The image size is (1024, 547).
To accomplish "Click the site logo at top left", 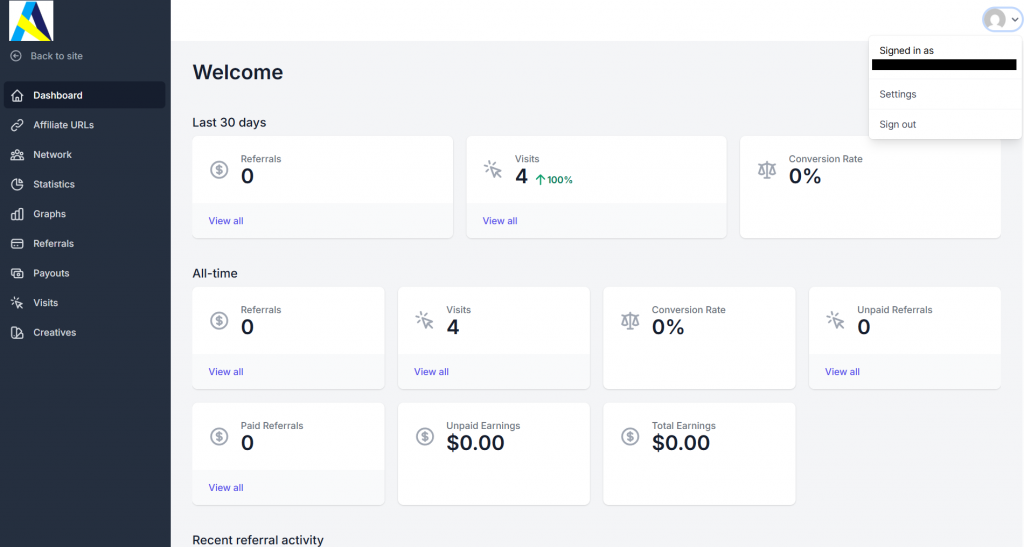I will point(31,21).
